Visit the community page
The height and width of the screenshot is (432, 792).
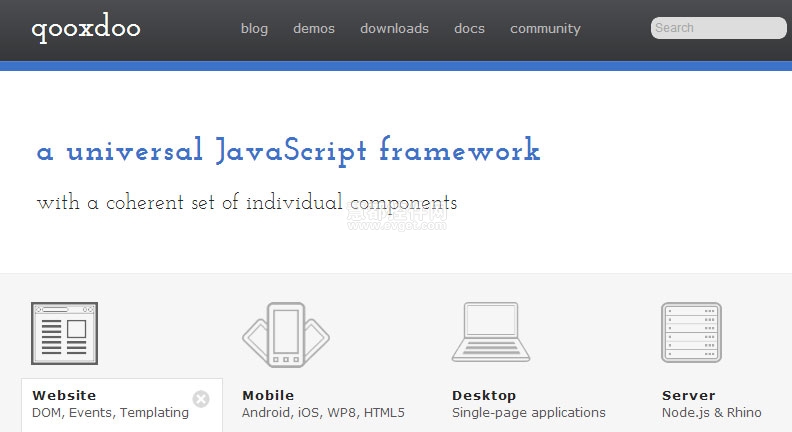tap(545, 29)
